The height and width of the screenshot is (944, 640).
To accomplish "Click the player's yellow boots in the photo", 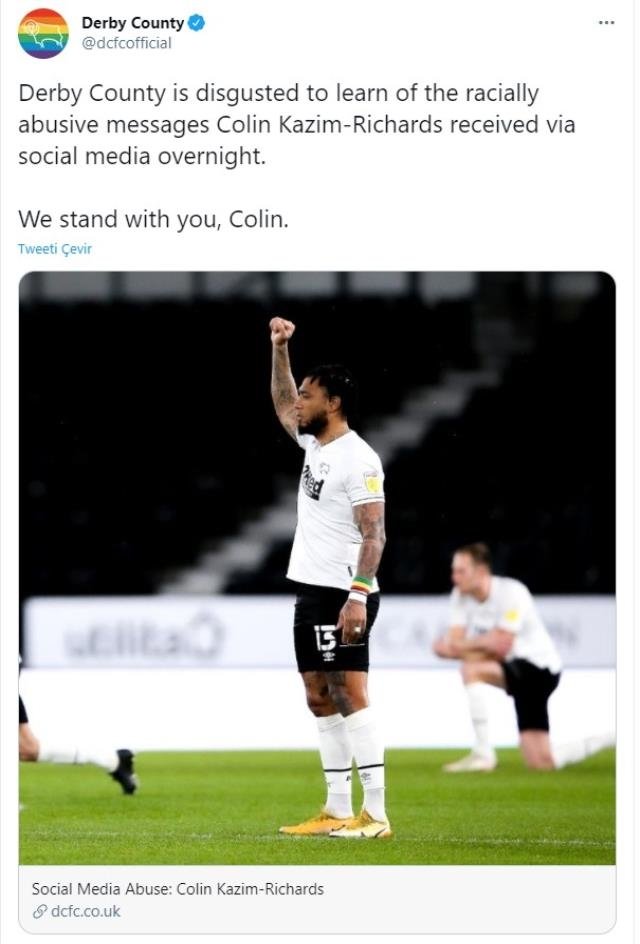I will click(x=335, y=824).
